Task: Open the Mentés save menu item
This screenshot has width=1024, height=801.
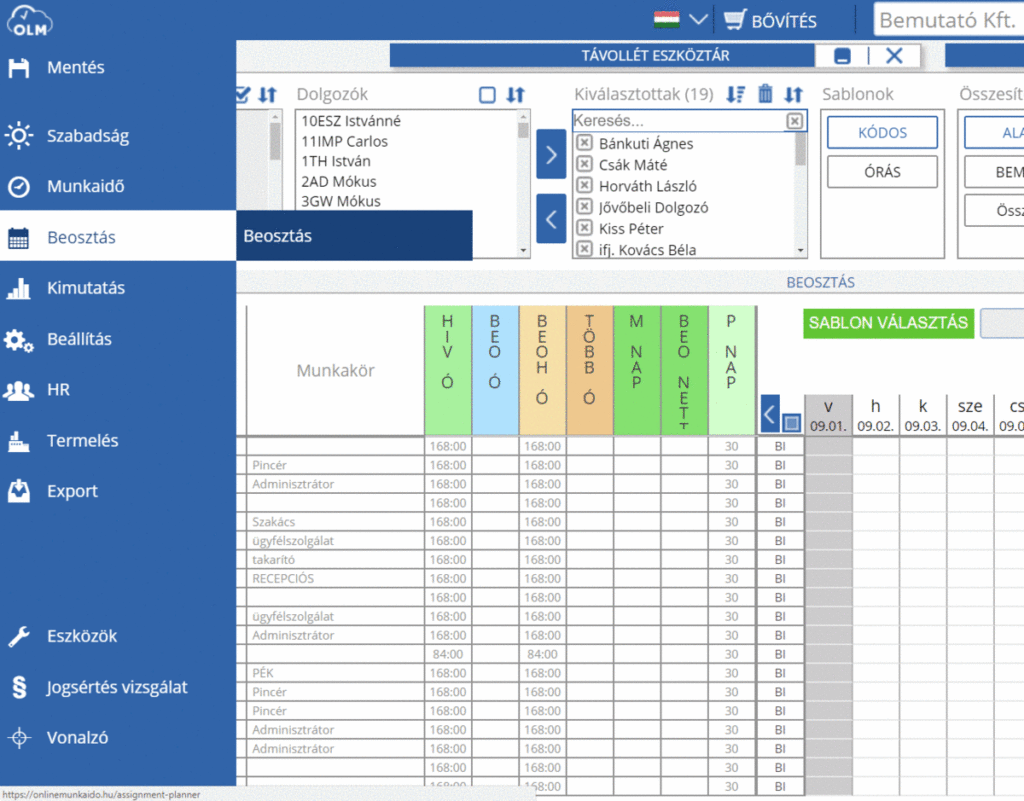Action: pos(75,67)
